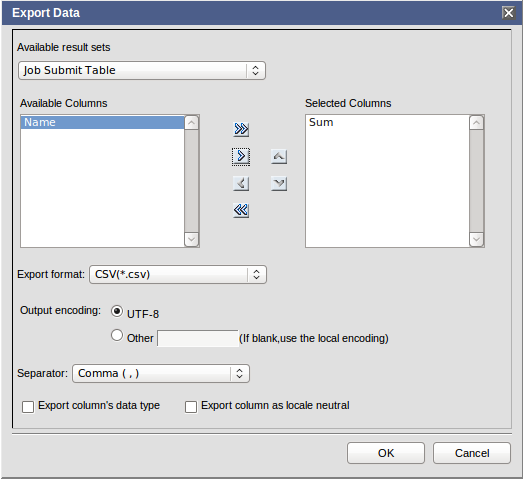Click down arrow of Selected Columns scrollbar
This screenshot has height=479, width=523.
[x=476, y=239]
